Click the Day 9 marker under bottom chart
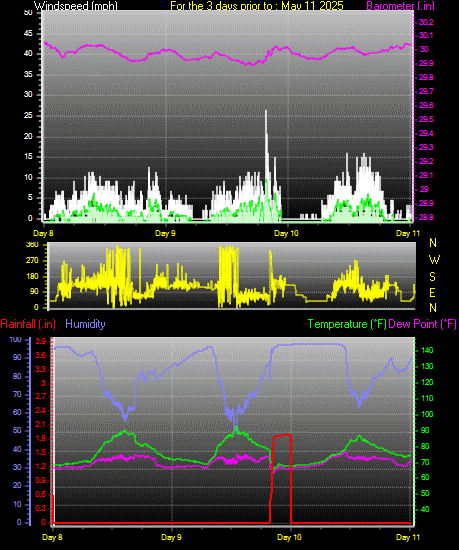 (x=171, y=537)
